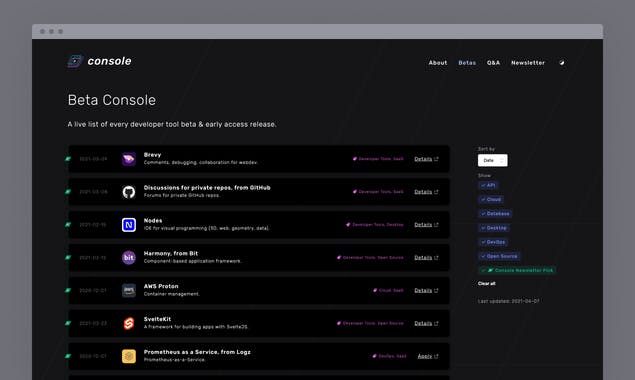Click the "A live list of every developer tool" tagline
The image size is (635, 380).
click(172, 124)
